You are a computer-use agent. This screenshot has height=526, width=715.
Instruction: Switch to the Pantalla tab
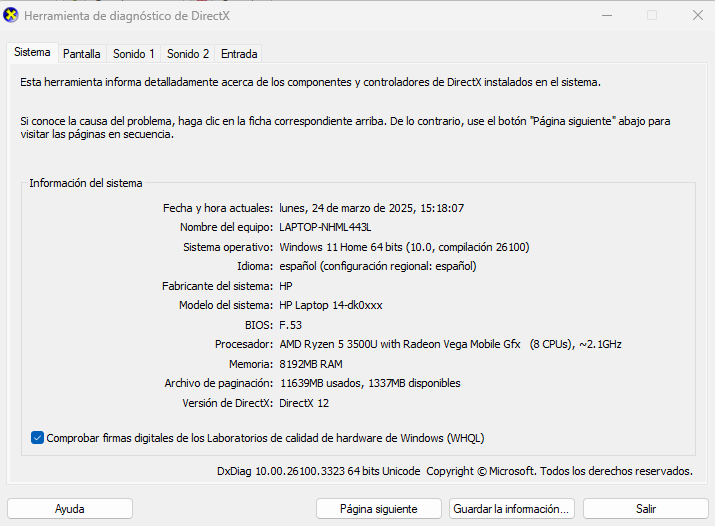coord(82,54)
